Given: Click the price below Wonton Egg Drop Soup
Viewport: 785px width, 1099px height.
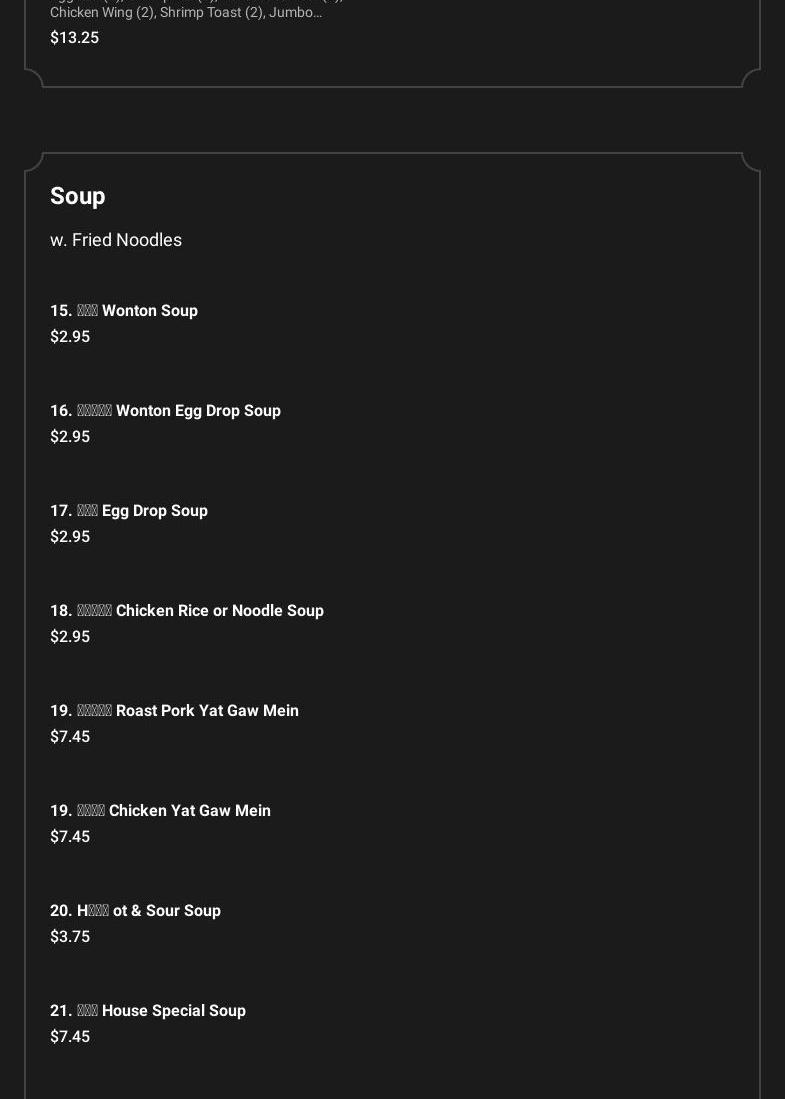Looking at the screenshot, I should (70, 437).
